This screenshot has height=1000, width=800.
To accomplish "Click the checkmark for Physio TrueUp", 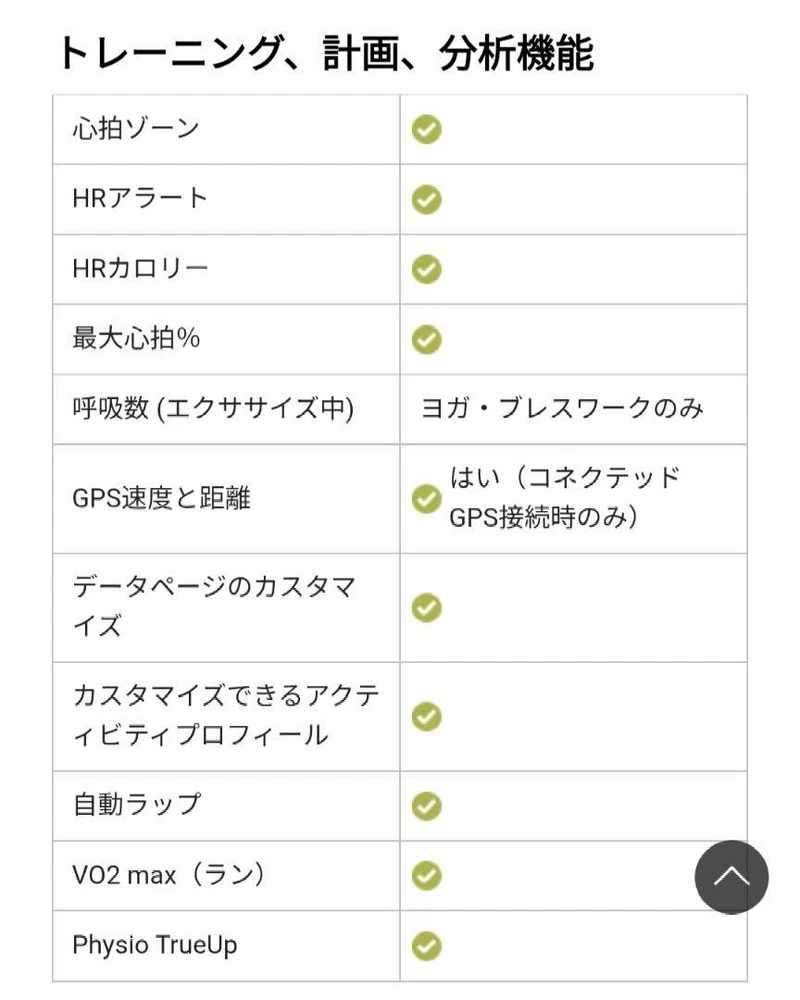I will (427, 945).
